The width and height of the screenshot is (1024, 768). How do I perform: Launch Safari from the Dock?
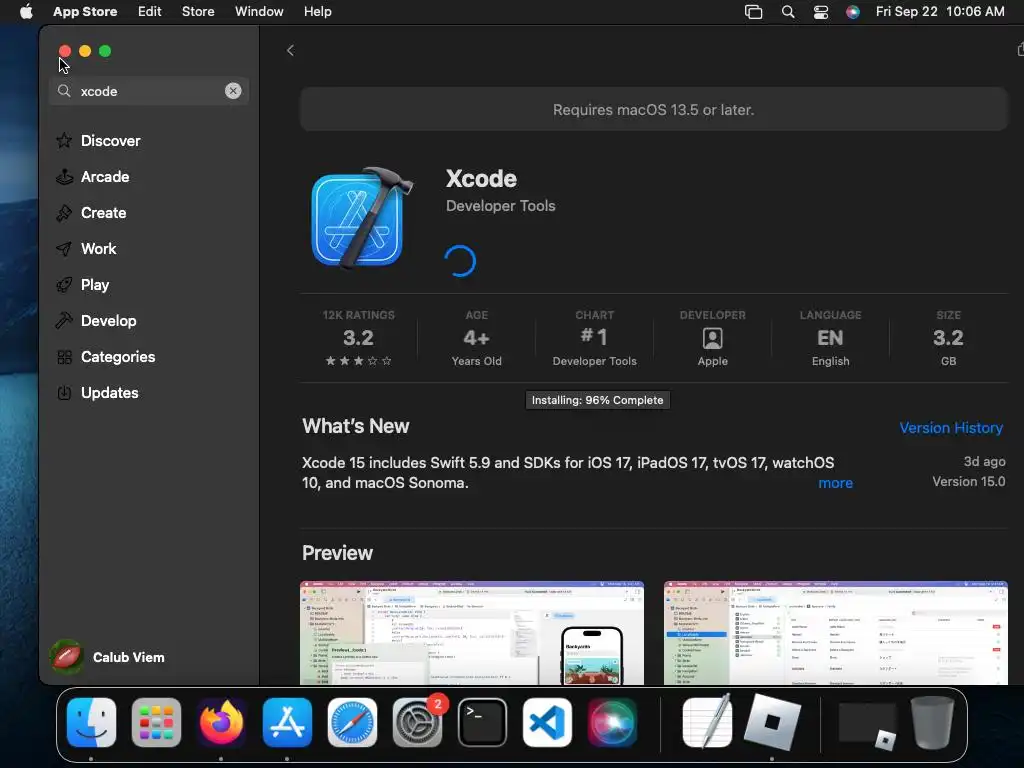point(352,722)
